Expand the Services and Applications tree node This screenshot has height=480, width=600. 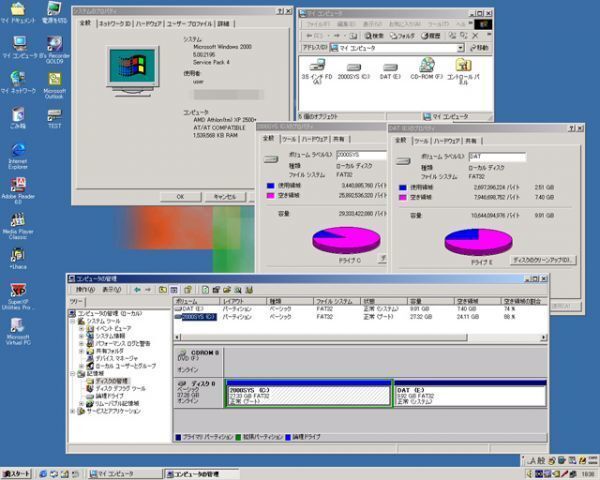coord(75,411)
